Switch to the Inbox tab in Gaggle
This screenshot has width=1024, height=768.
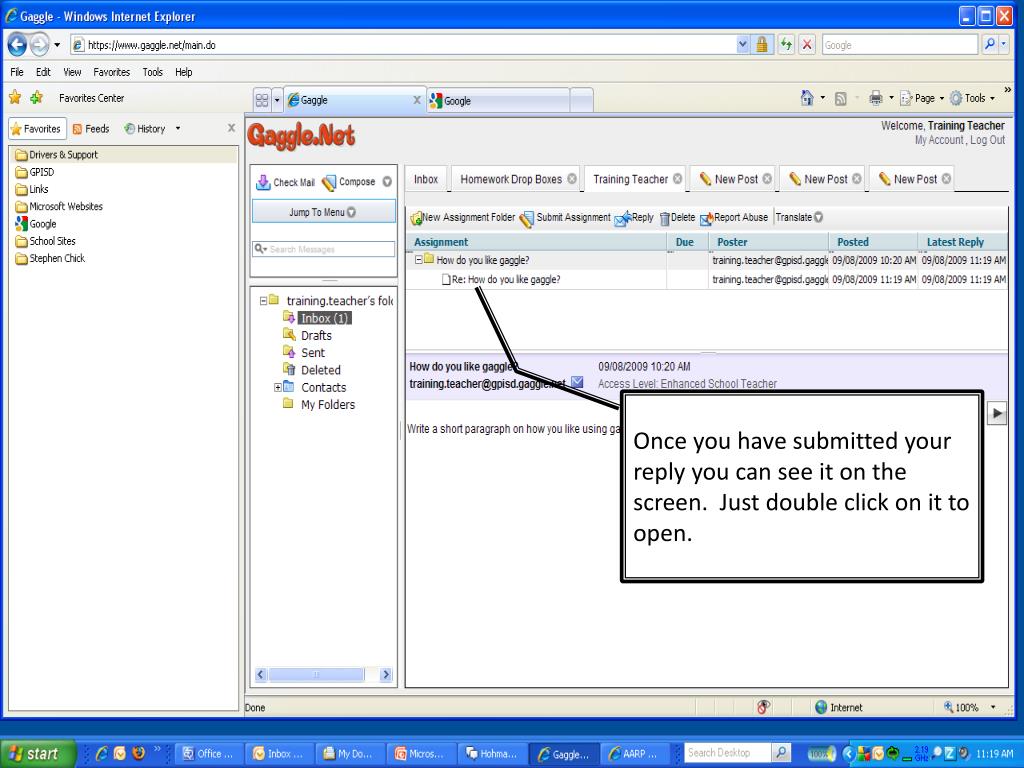coord(426,179)
